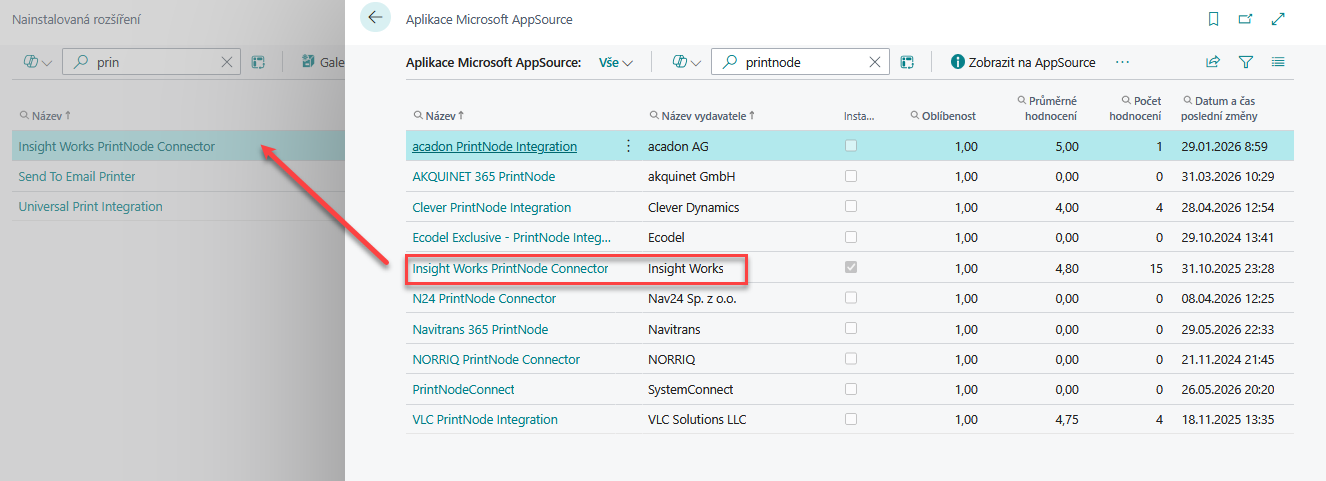This screenshot has width=1326, height=481.
Task: Open row menu for acadon PrintNode Integration
Action: [x=628, y=146]
